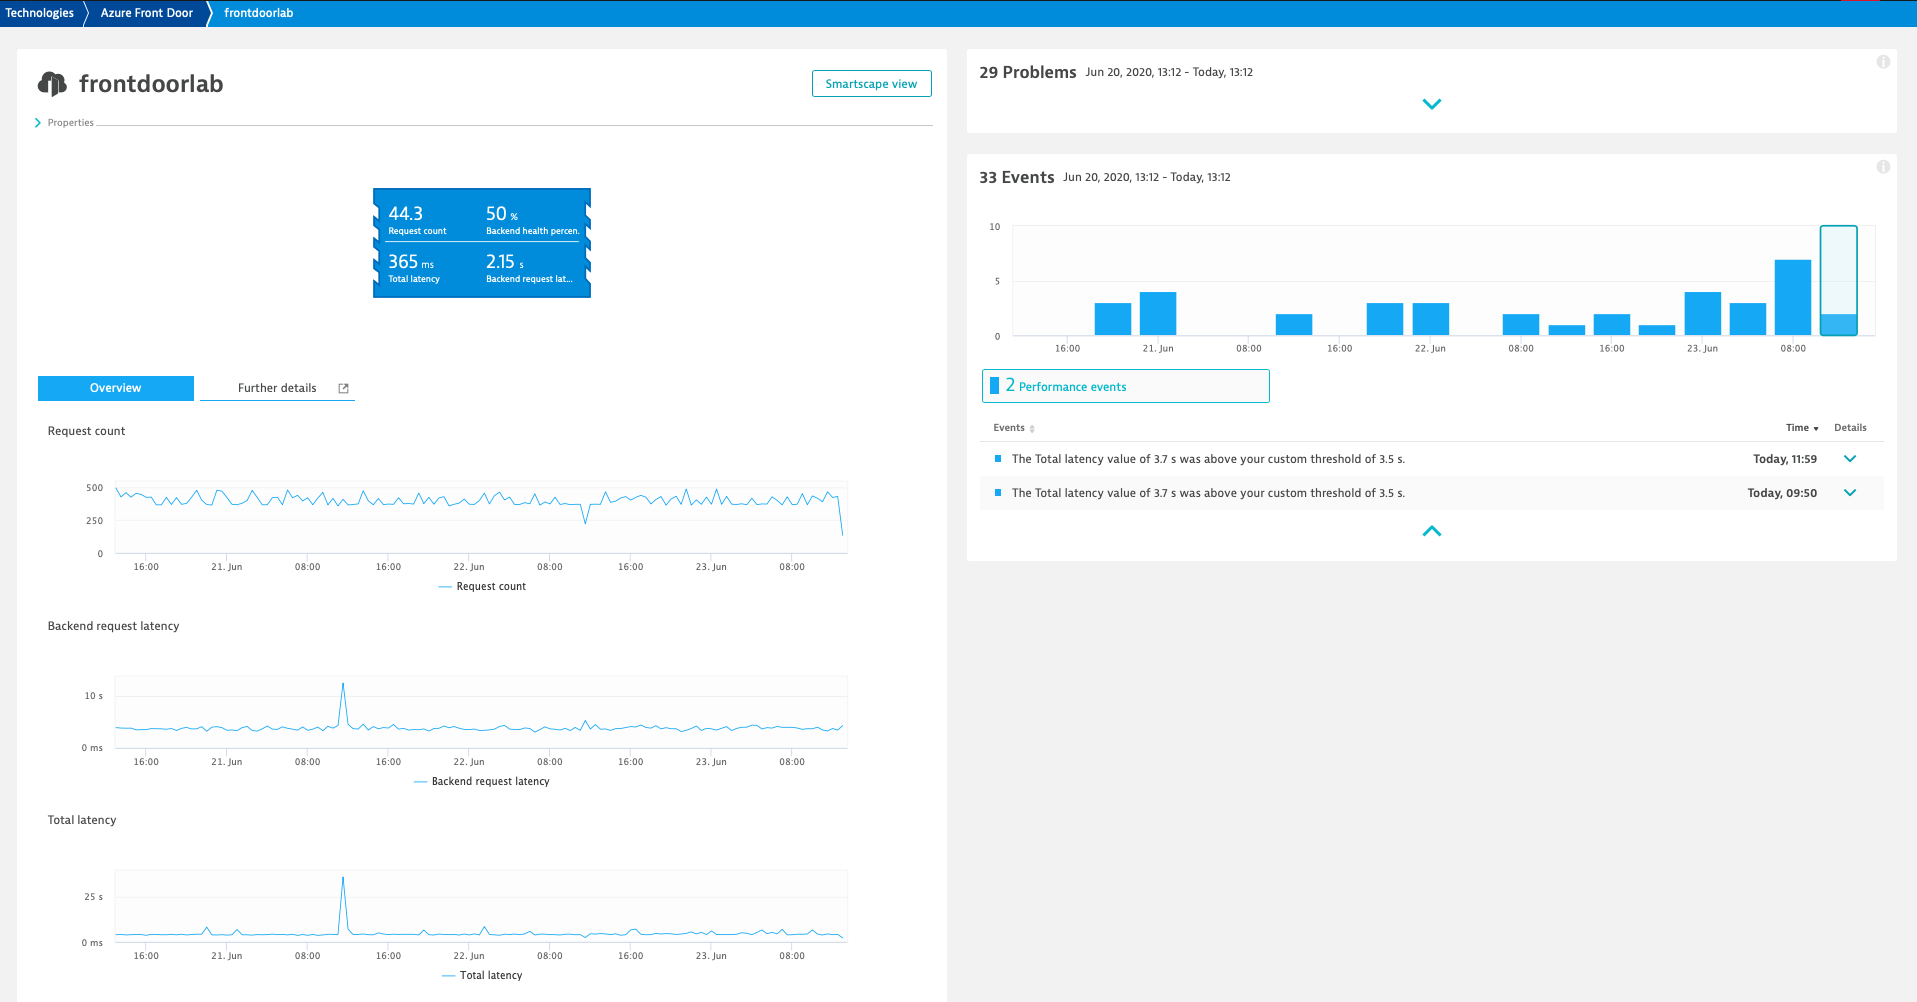This screenshot has height=1002, width=1917.
Task: Click the Details column header
Action: [x=1850, y=428]
